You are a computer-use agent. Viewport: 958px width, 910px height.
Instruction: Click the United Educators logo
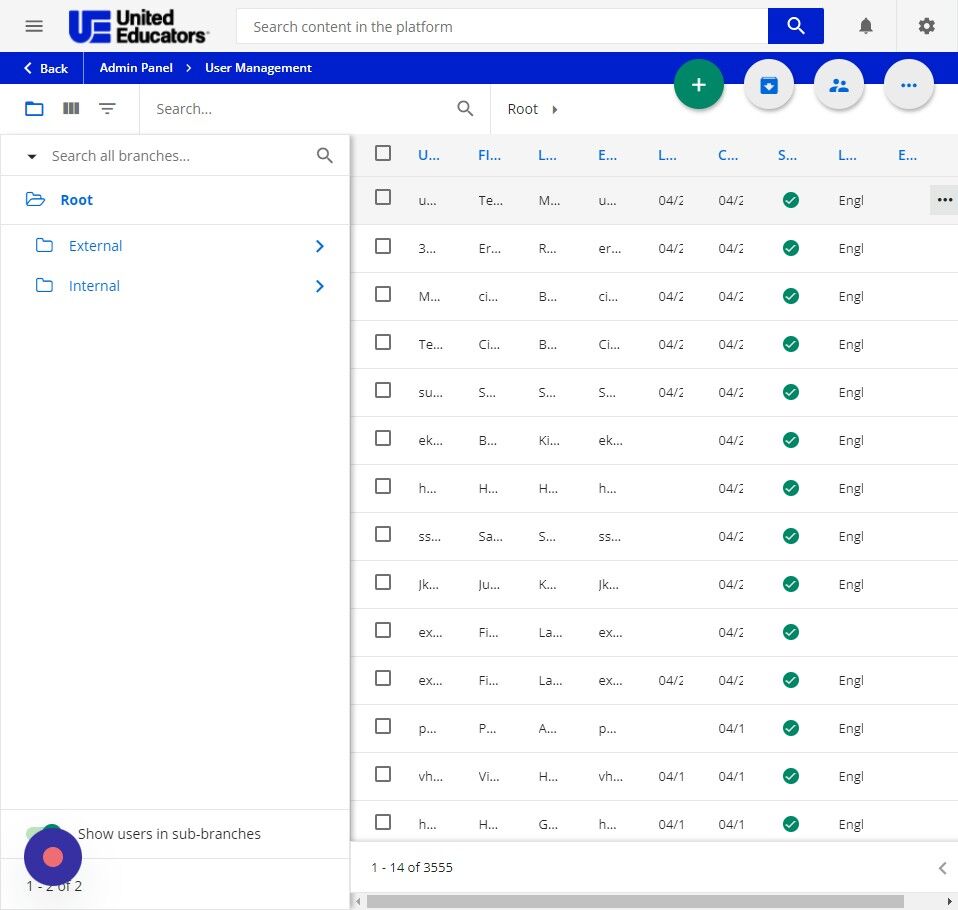(x=139, y=27)
